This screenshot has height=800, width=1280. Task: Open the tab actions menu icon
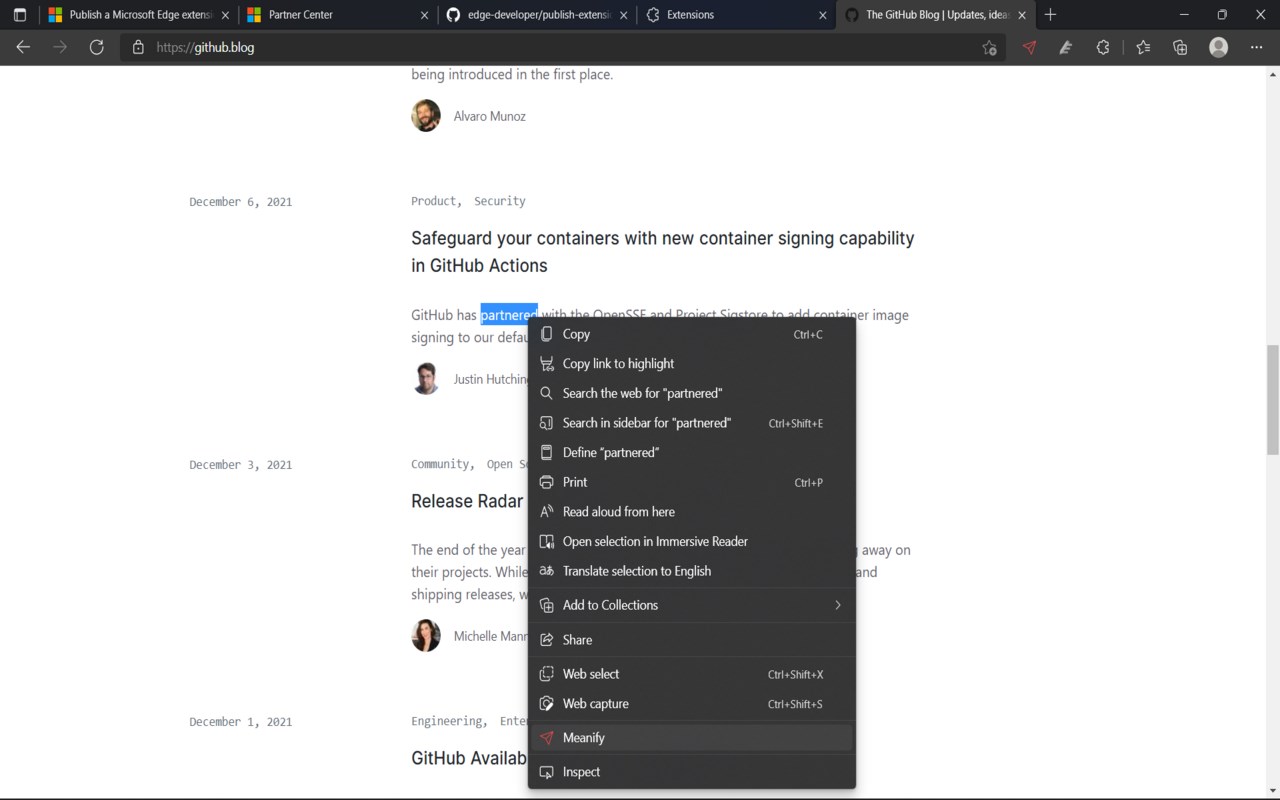tap(19, 15)
